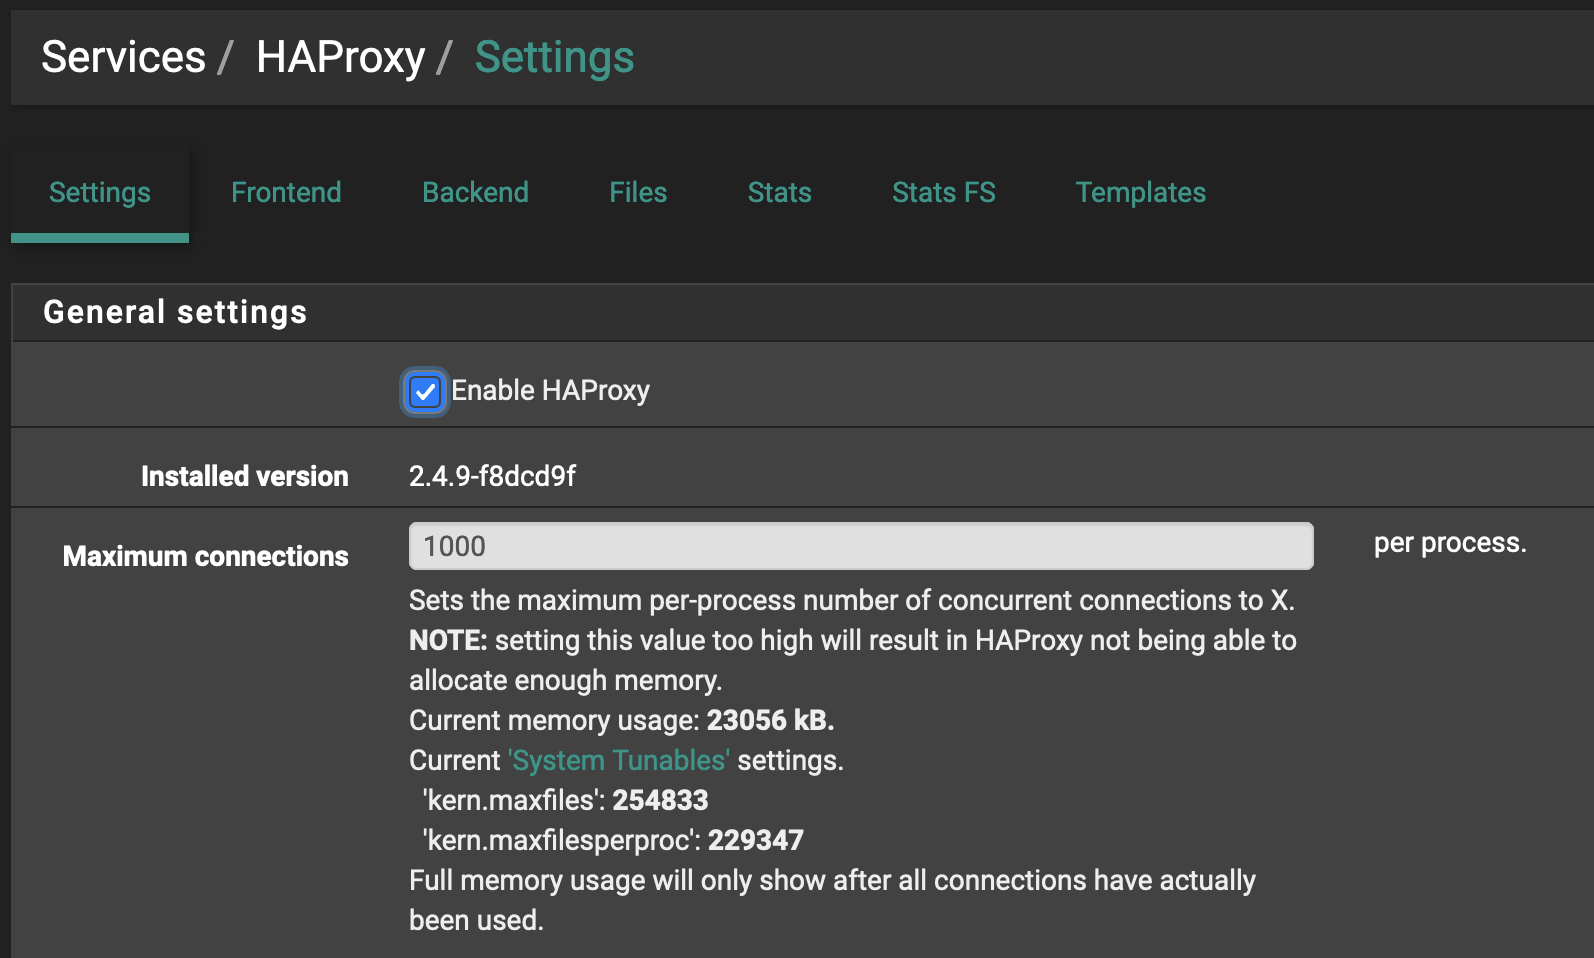The height and width of the screenshot is (958, 1594).
Task: Click the General settings section header
Action: pyautogui.click(x=175, y=312)
